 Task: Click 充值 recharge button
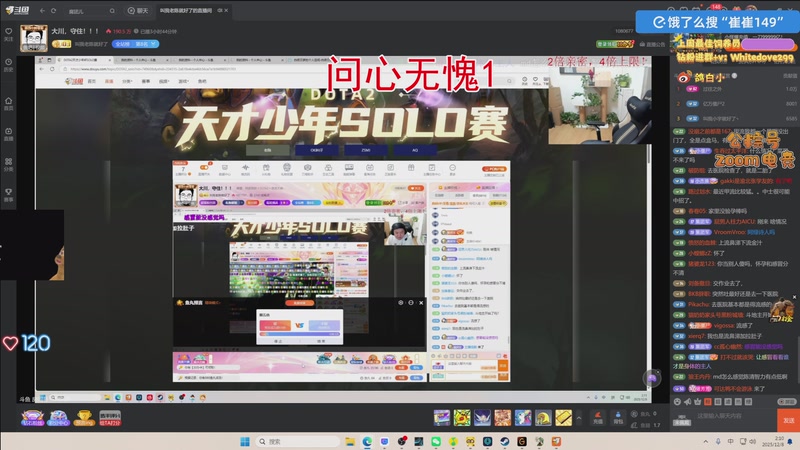pos(598,418)
